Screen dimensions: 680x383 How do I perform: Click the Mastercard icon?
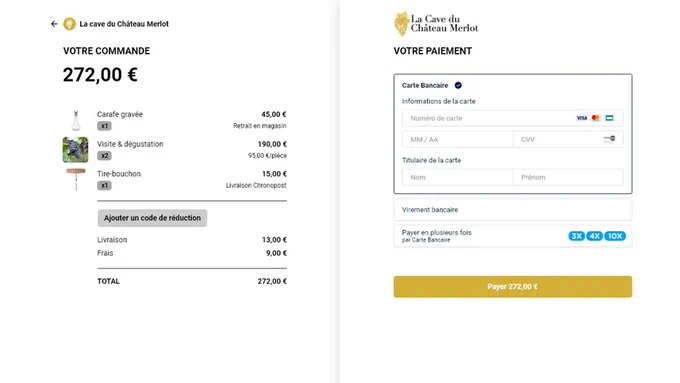click(x=595, y=118)
